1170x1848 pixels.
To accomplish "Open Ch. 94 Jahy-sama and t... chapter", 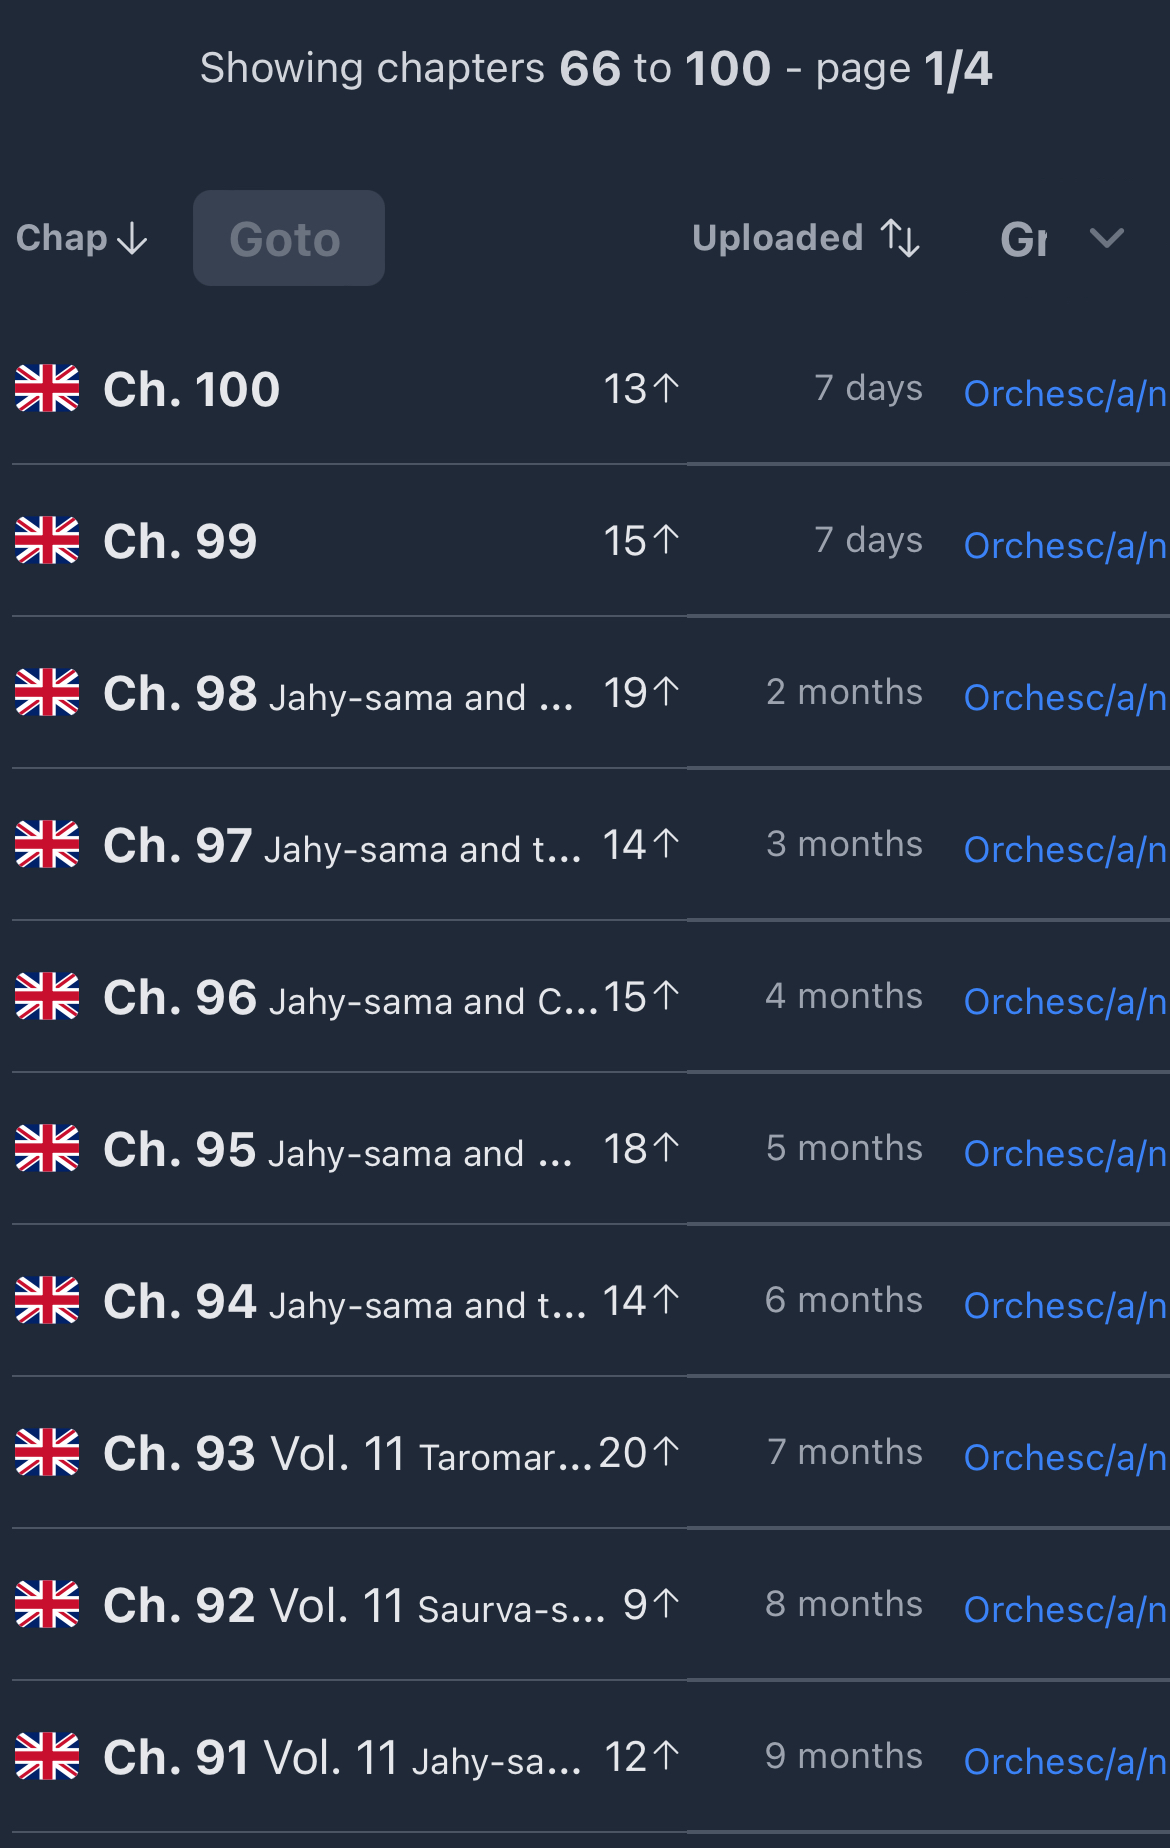I will 345,1301.
